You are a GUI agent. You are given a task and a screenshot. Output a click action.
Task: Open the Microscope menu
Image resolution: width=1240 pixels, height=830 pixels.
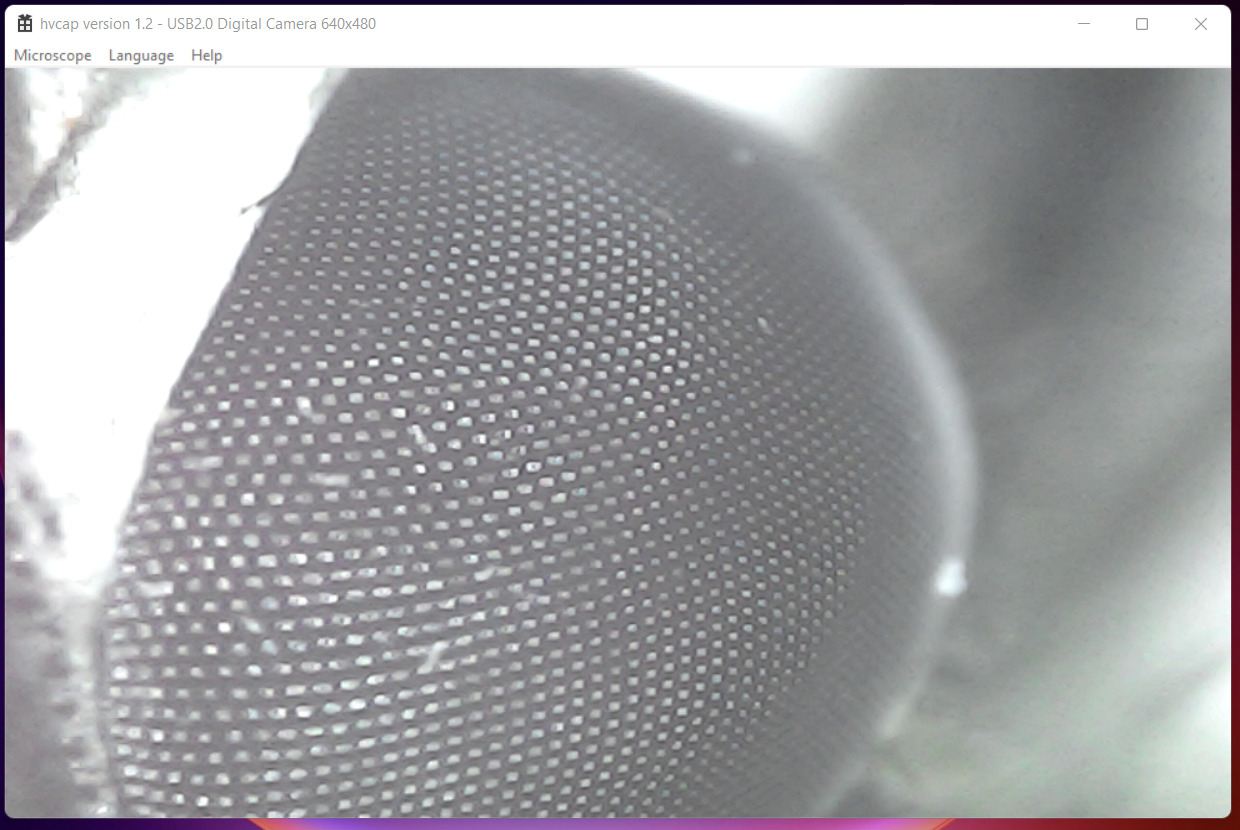pos(53,56)
